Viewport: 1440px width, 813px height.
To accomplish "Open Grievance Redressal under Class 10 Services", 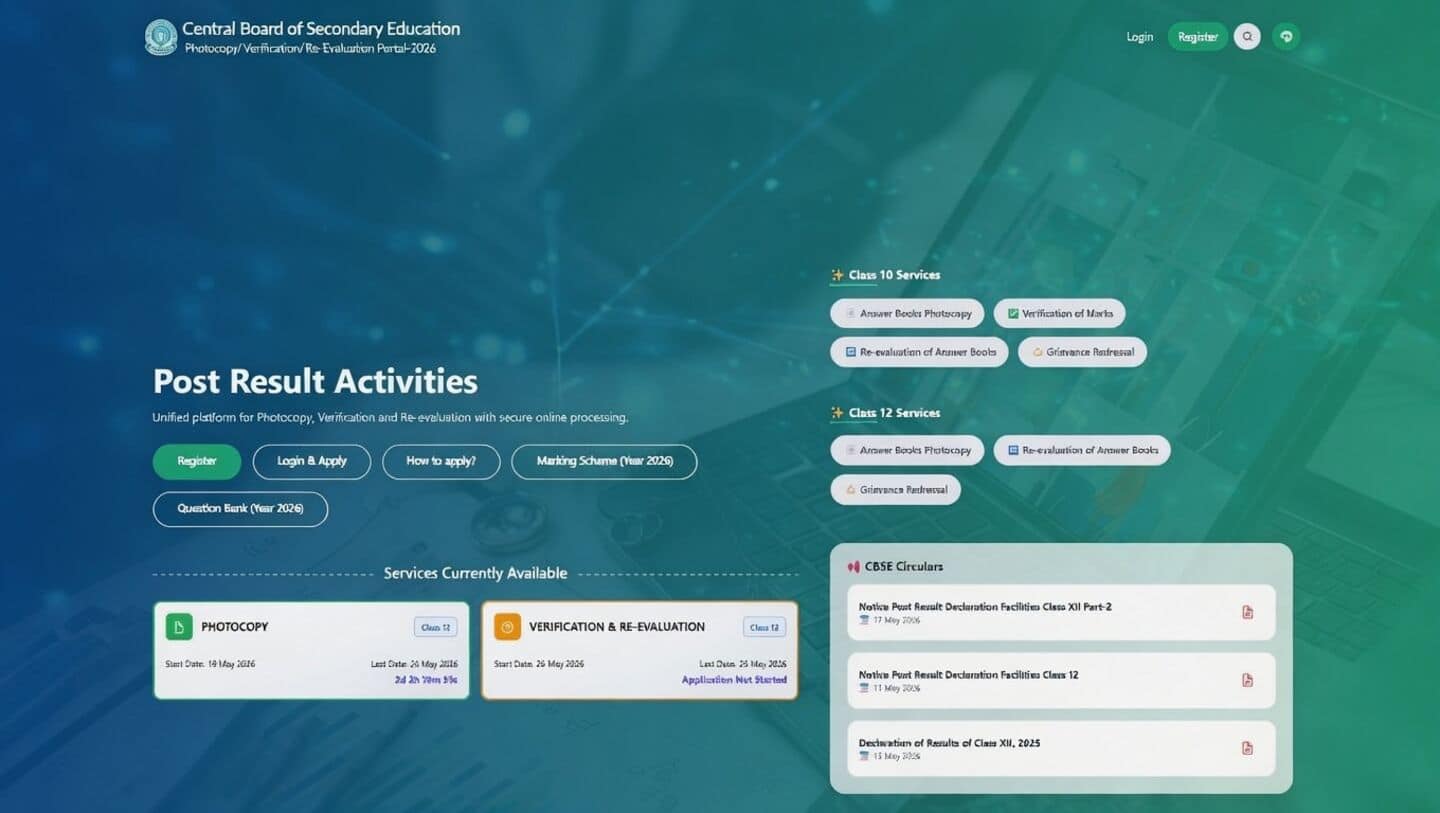I will [1082, 352].
